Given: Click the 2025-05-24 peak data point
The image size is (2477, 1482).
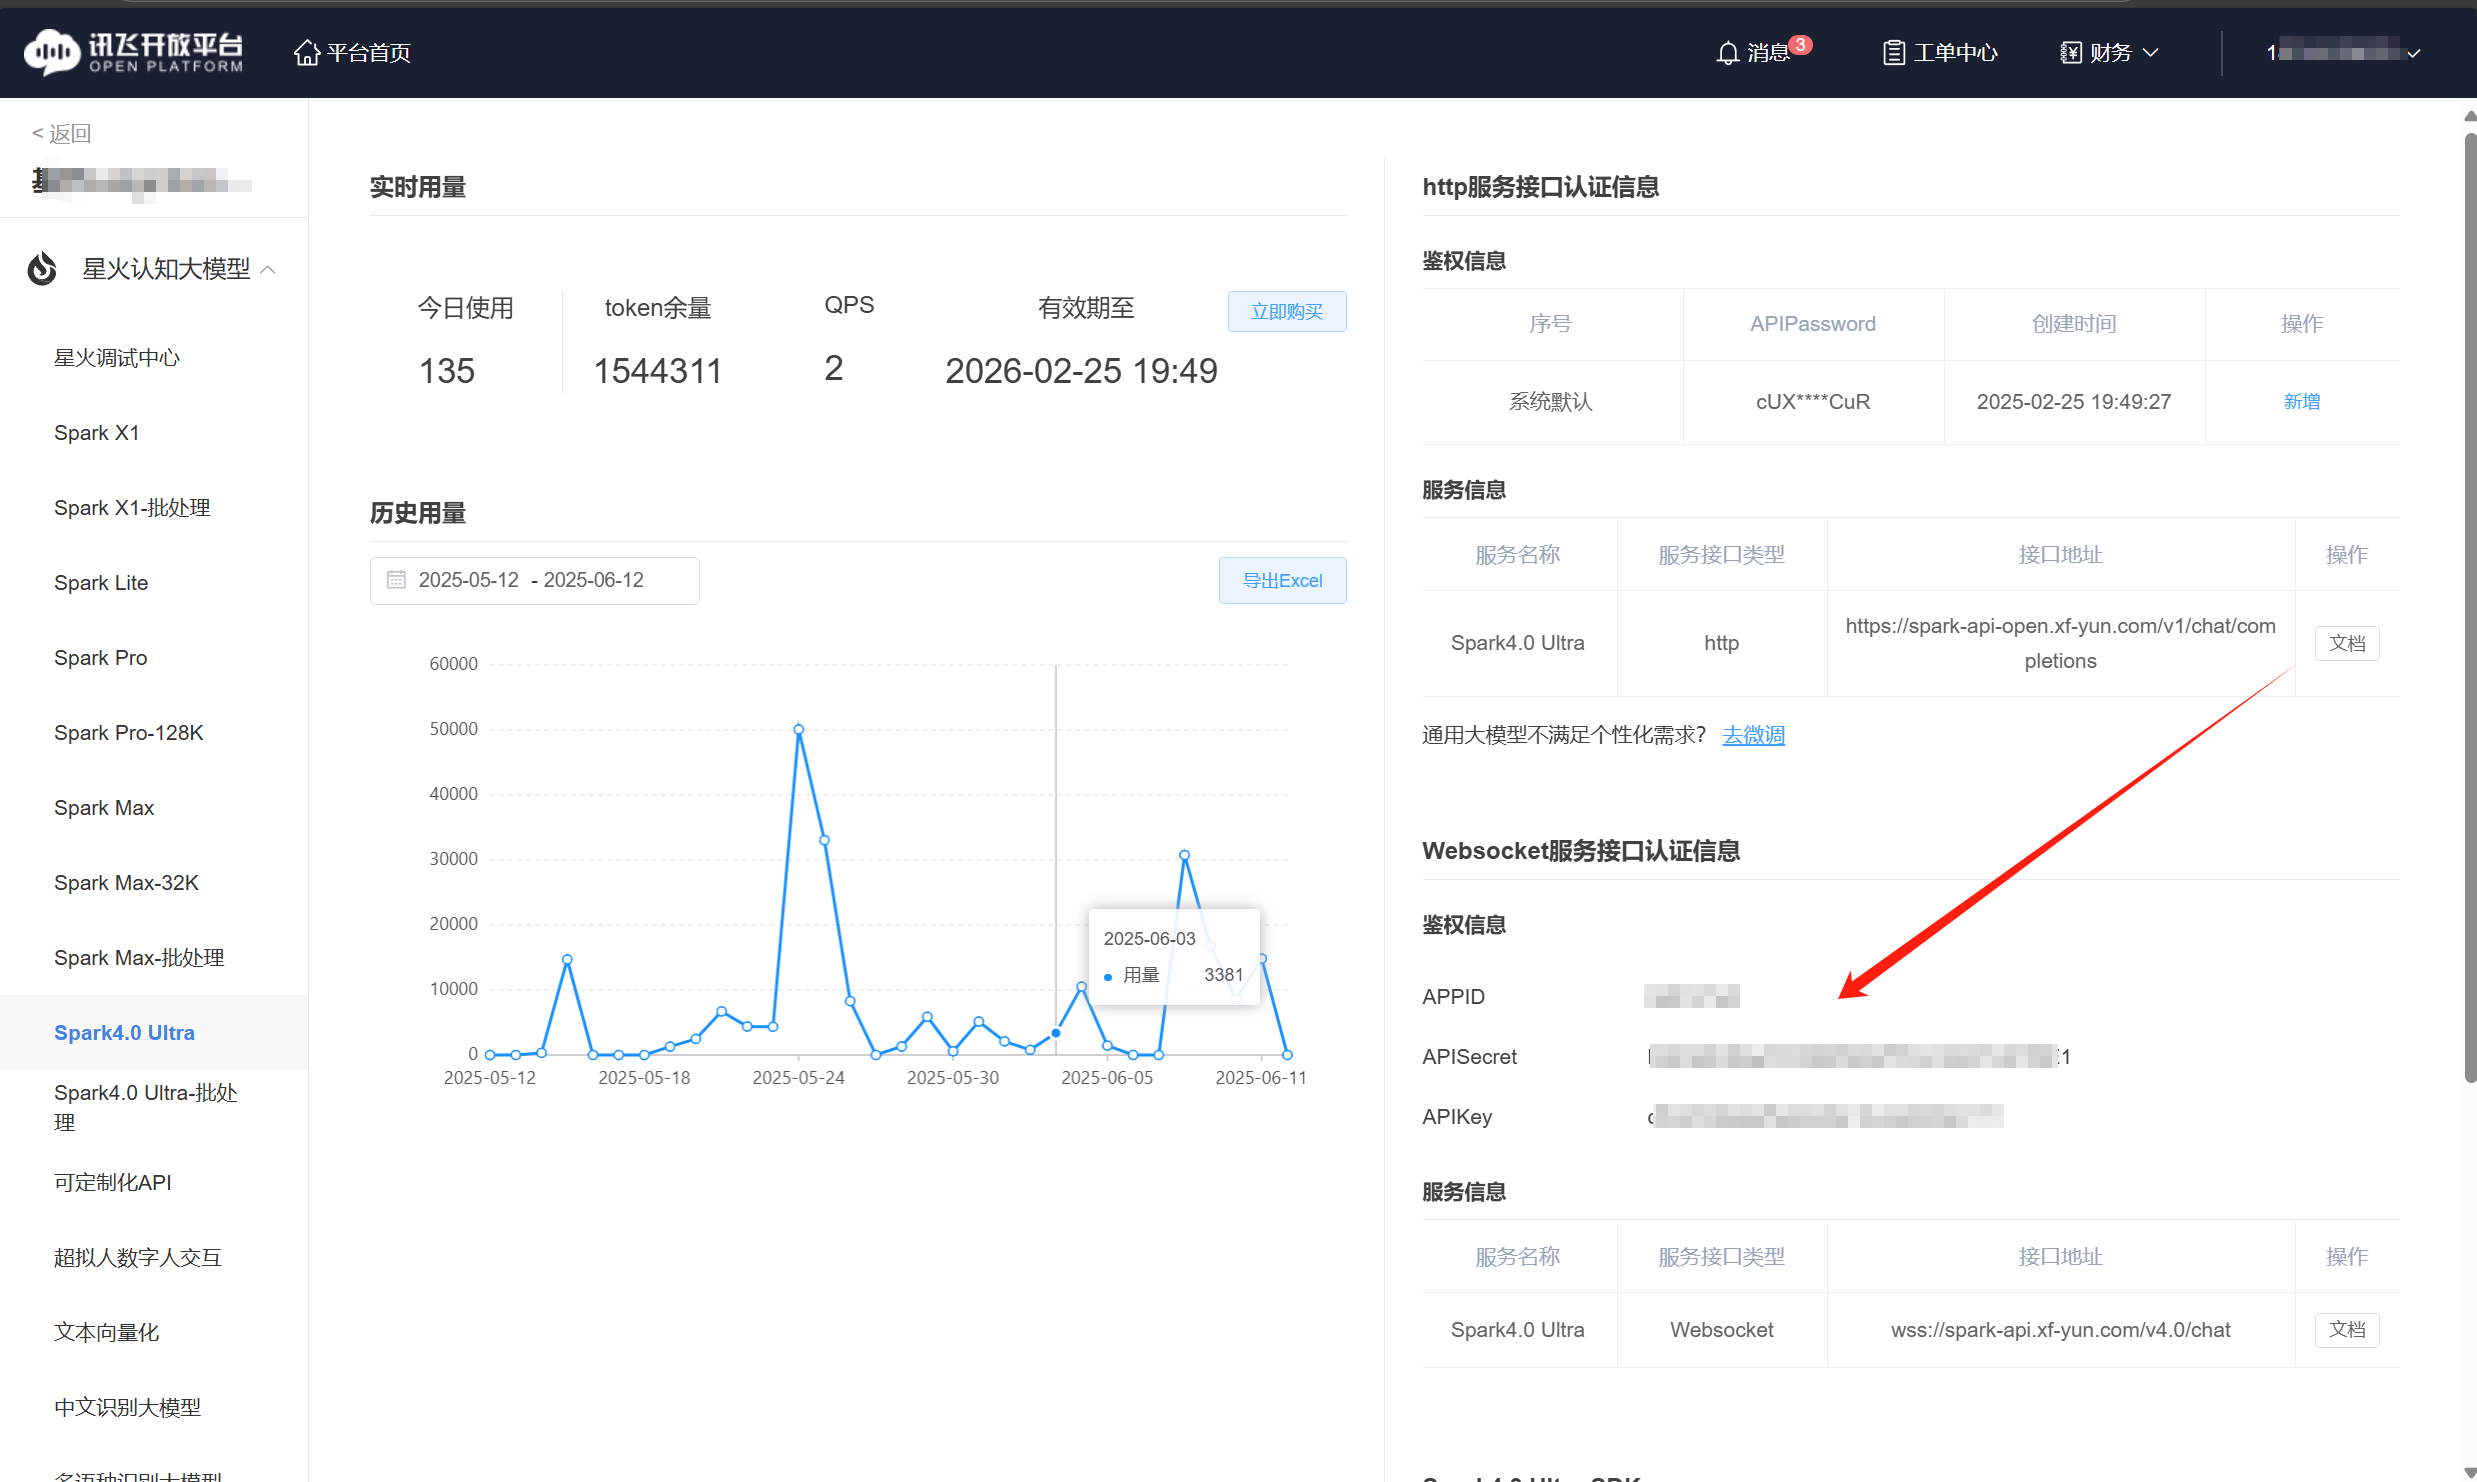Looking at the screenshot, I should pos(798,729).
